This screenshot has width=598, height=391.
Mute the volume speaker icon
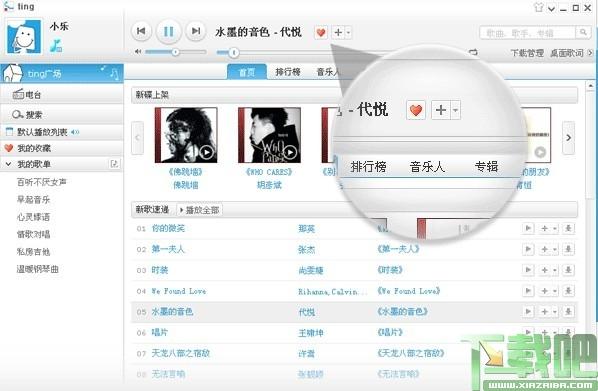click(x=138, y=51)
